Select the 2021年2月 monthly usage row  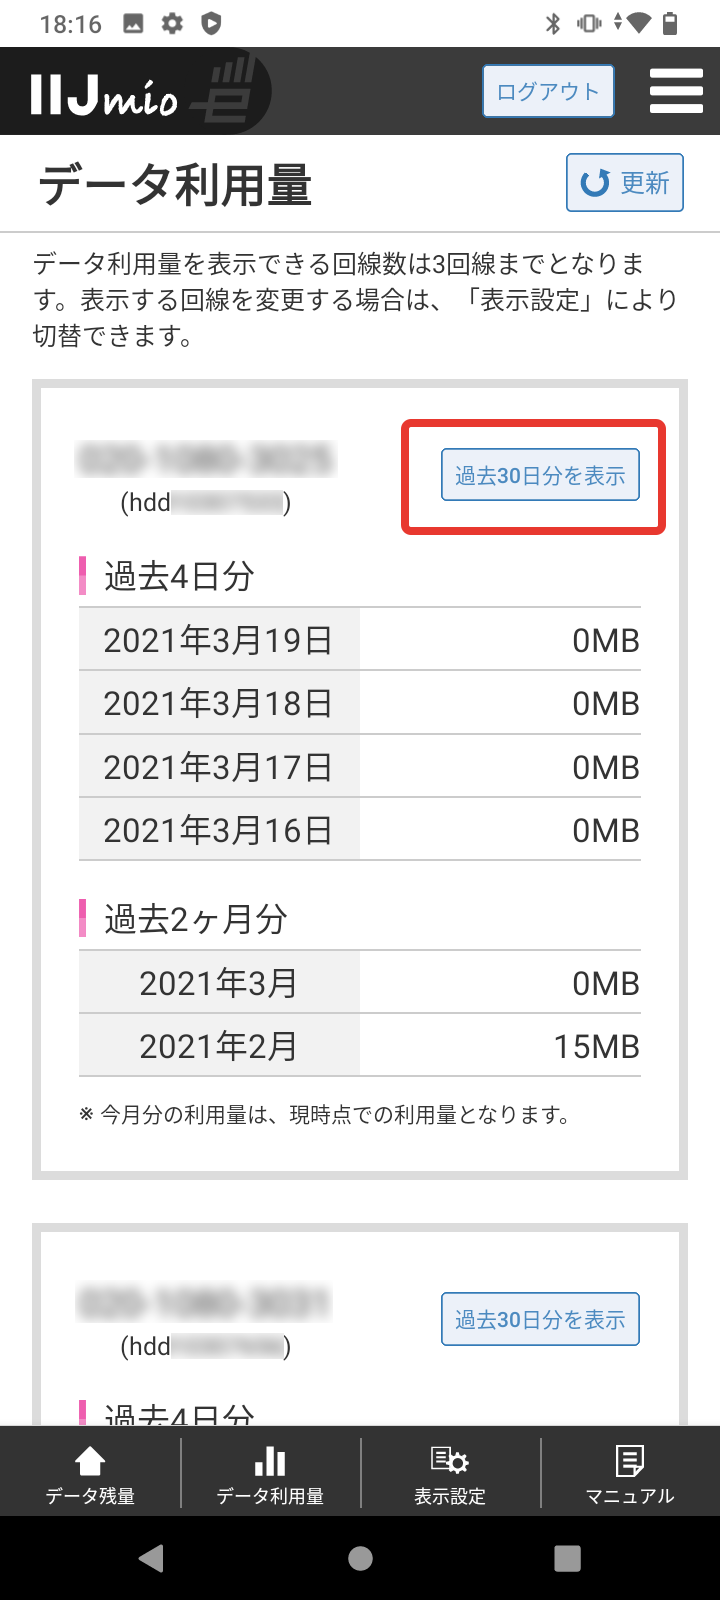pos(360,1046)
